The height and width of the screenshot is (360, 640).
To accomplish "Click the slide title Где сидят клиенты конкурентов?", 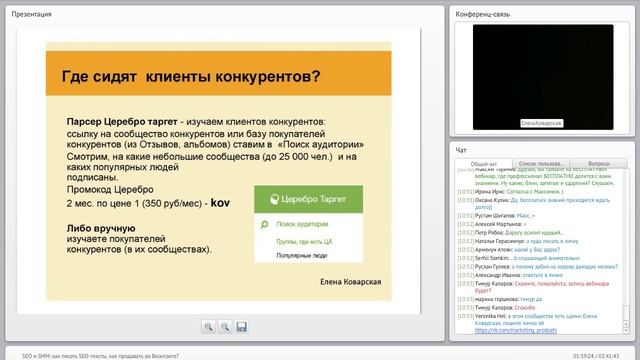I will coord(191,76).
